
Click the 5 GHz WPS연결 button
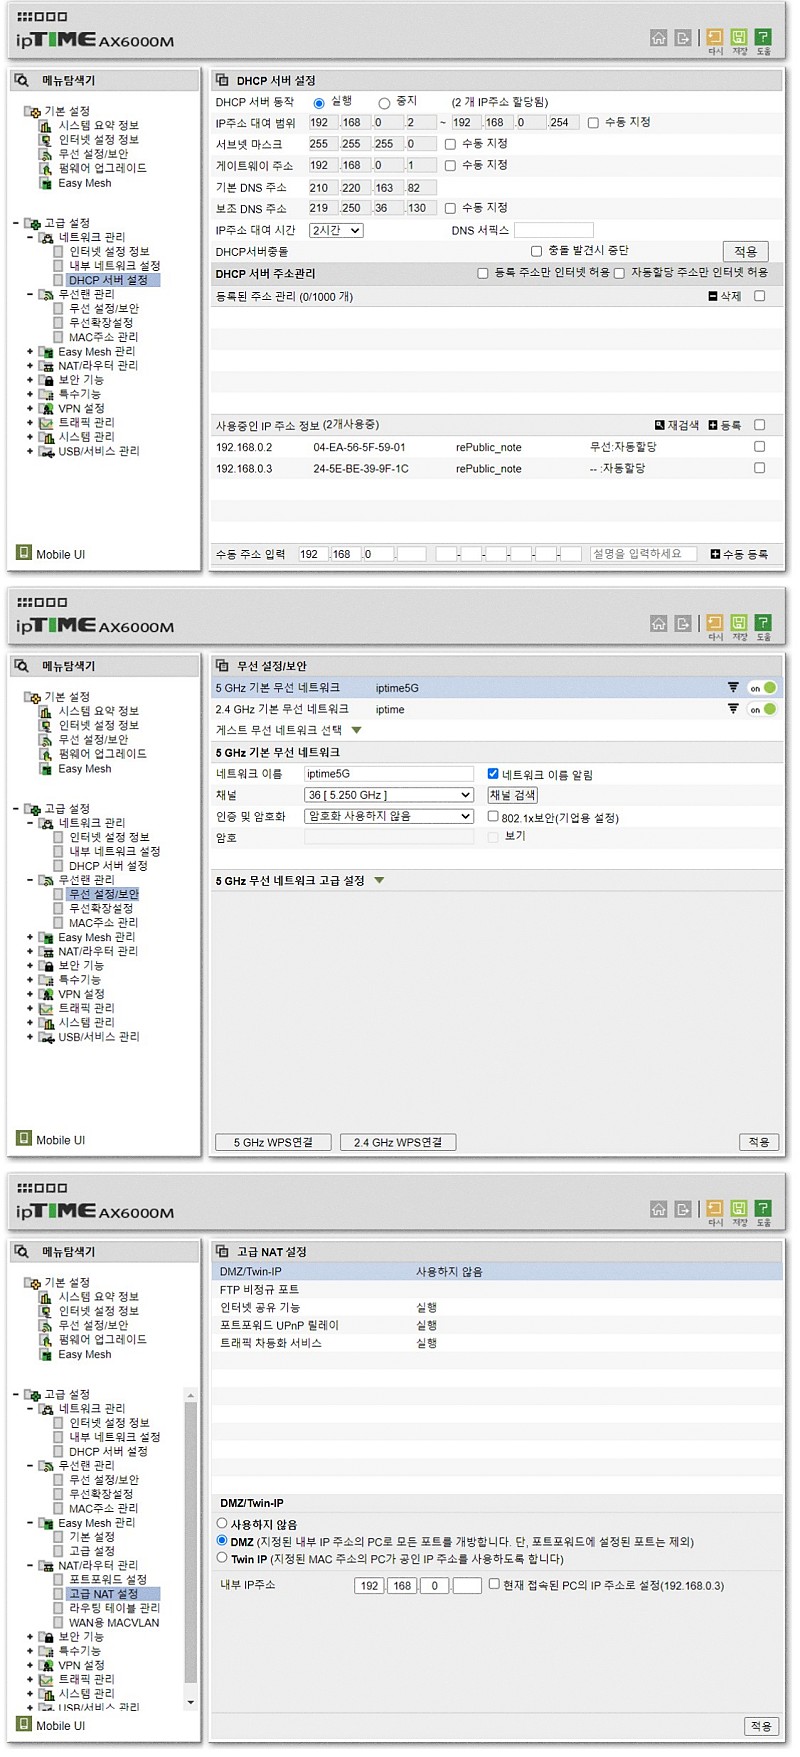click(273, 1142)
